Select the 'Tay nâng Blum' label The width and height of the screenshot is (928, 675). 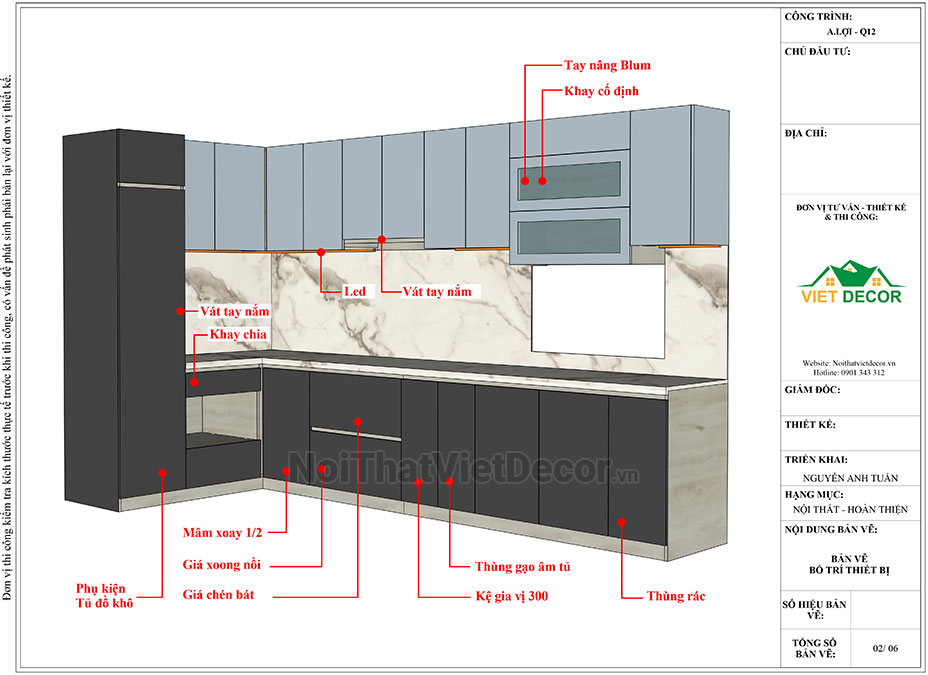(x=607, y=65)
